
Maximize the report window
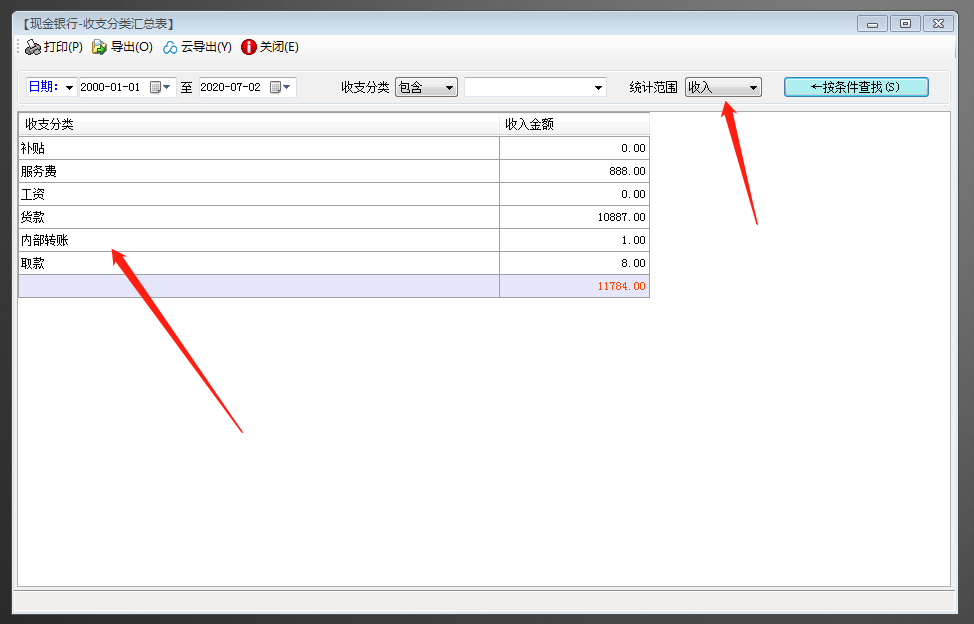pos(905,23)
